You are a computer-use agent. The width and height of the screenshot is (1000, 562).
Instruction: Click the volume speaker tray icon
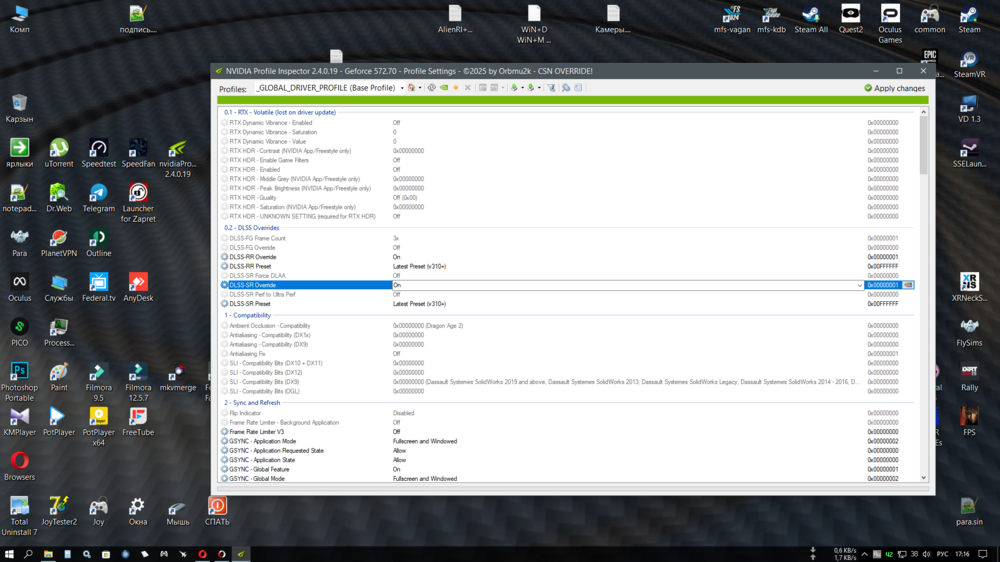926,554
